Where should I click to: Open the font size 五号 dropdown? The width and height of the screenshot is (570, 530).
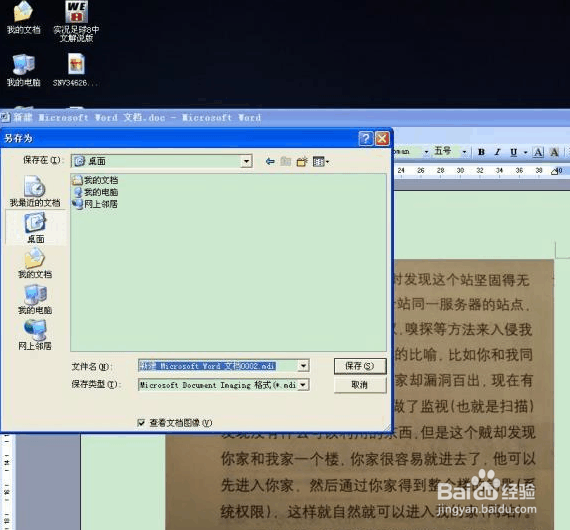pyautogui.click(x=464, y=152)
